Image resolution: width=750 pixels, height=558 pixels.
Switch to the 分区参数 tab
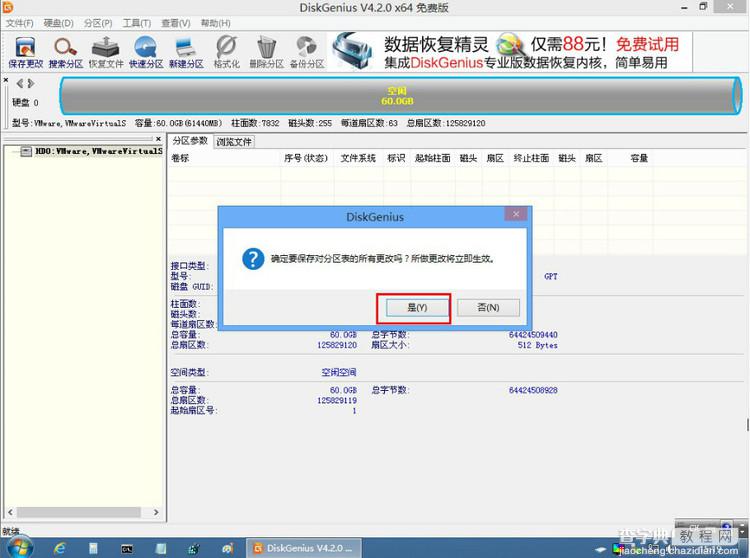(x=190, y=141)
